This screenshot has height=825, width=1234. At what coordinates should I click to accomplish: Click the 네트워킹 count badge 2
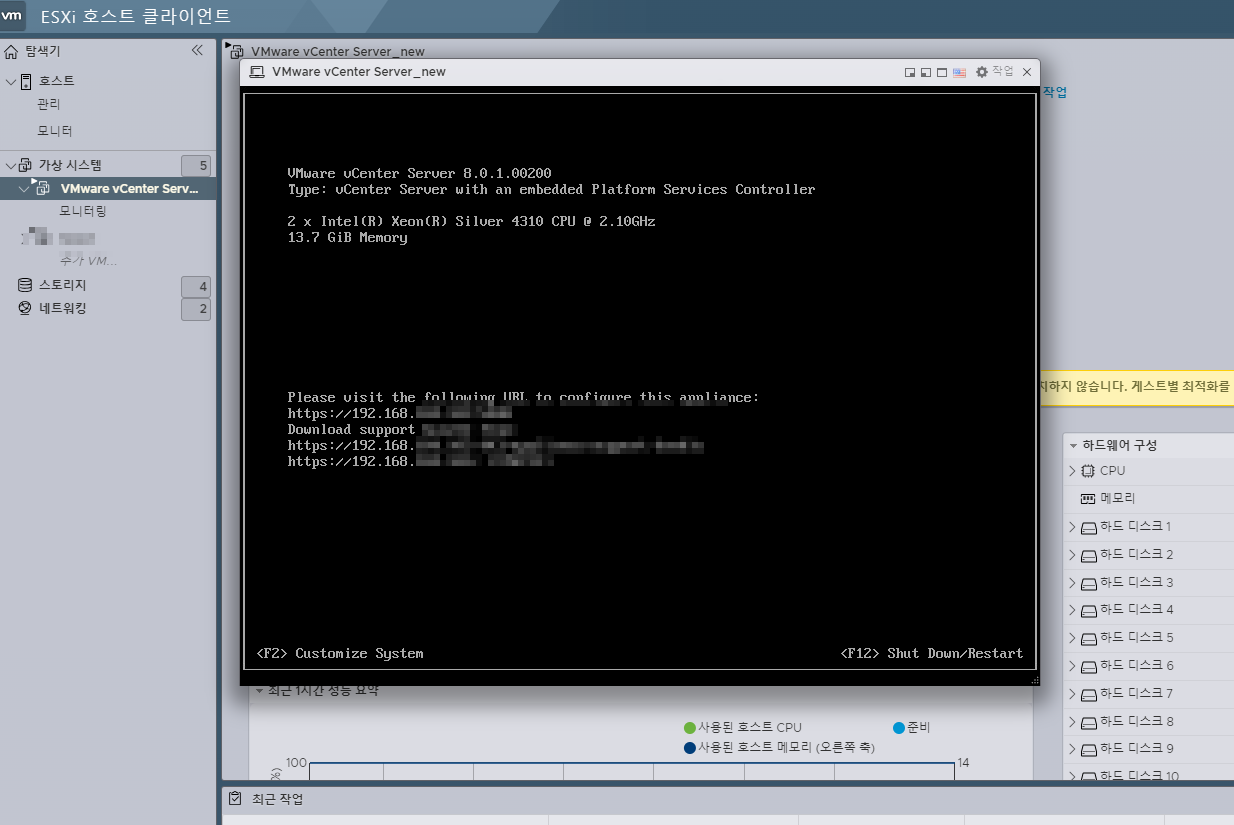196,310
